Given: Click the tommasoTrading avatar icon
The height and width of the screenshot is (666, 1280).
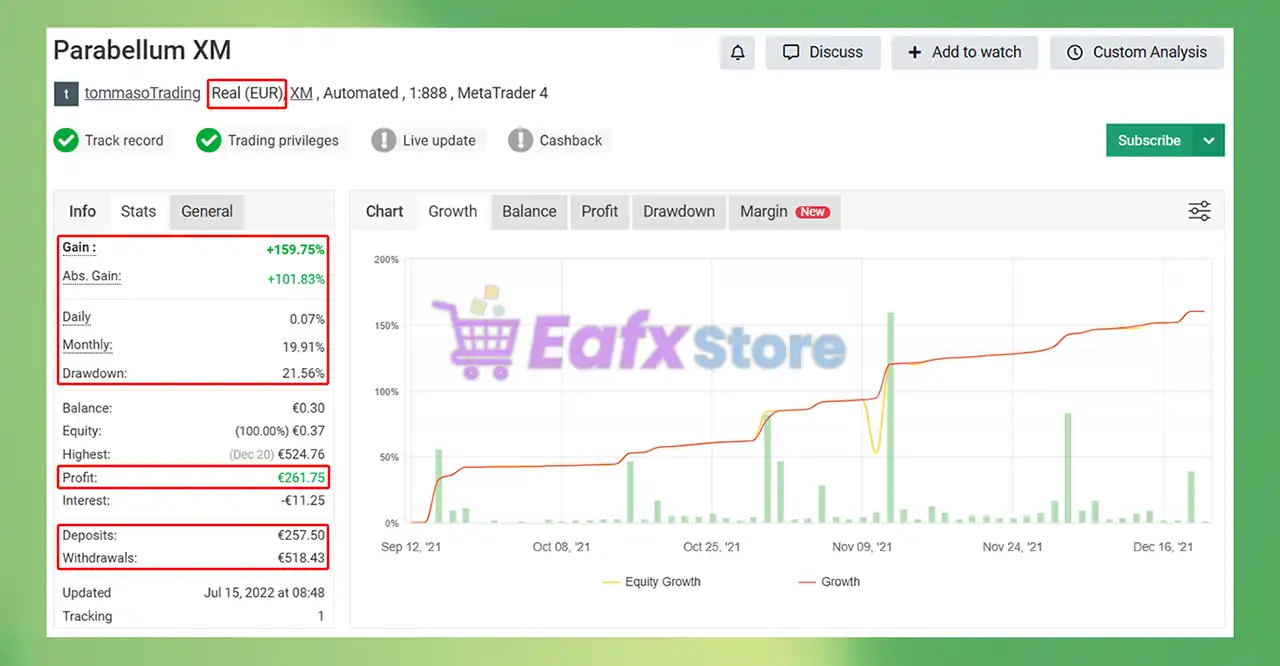Looking at the screenshot, I should (x=65, y=94).
